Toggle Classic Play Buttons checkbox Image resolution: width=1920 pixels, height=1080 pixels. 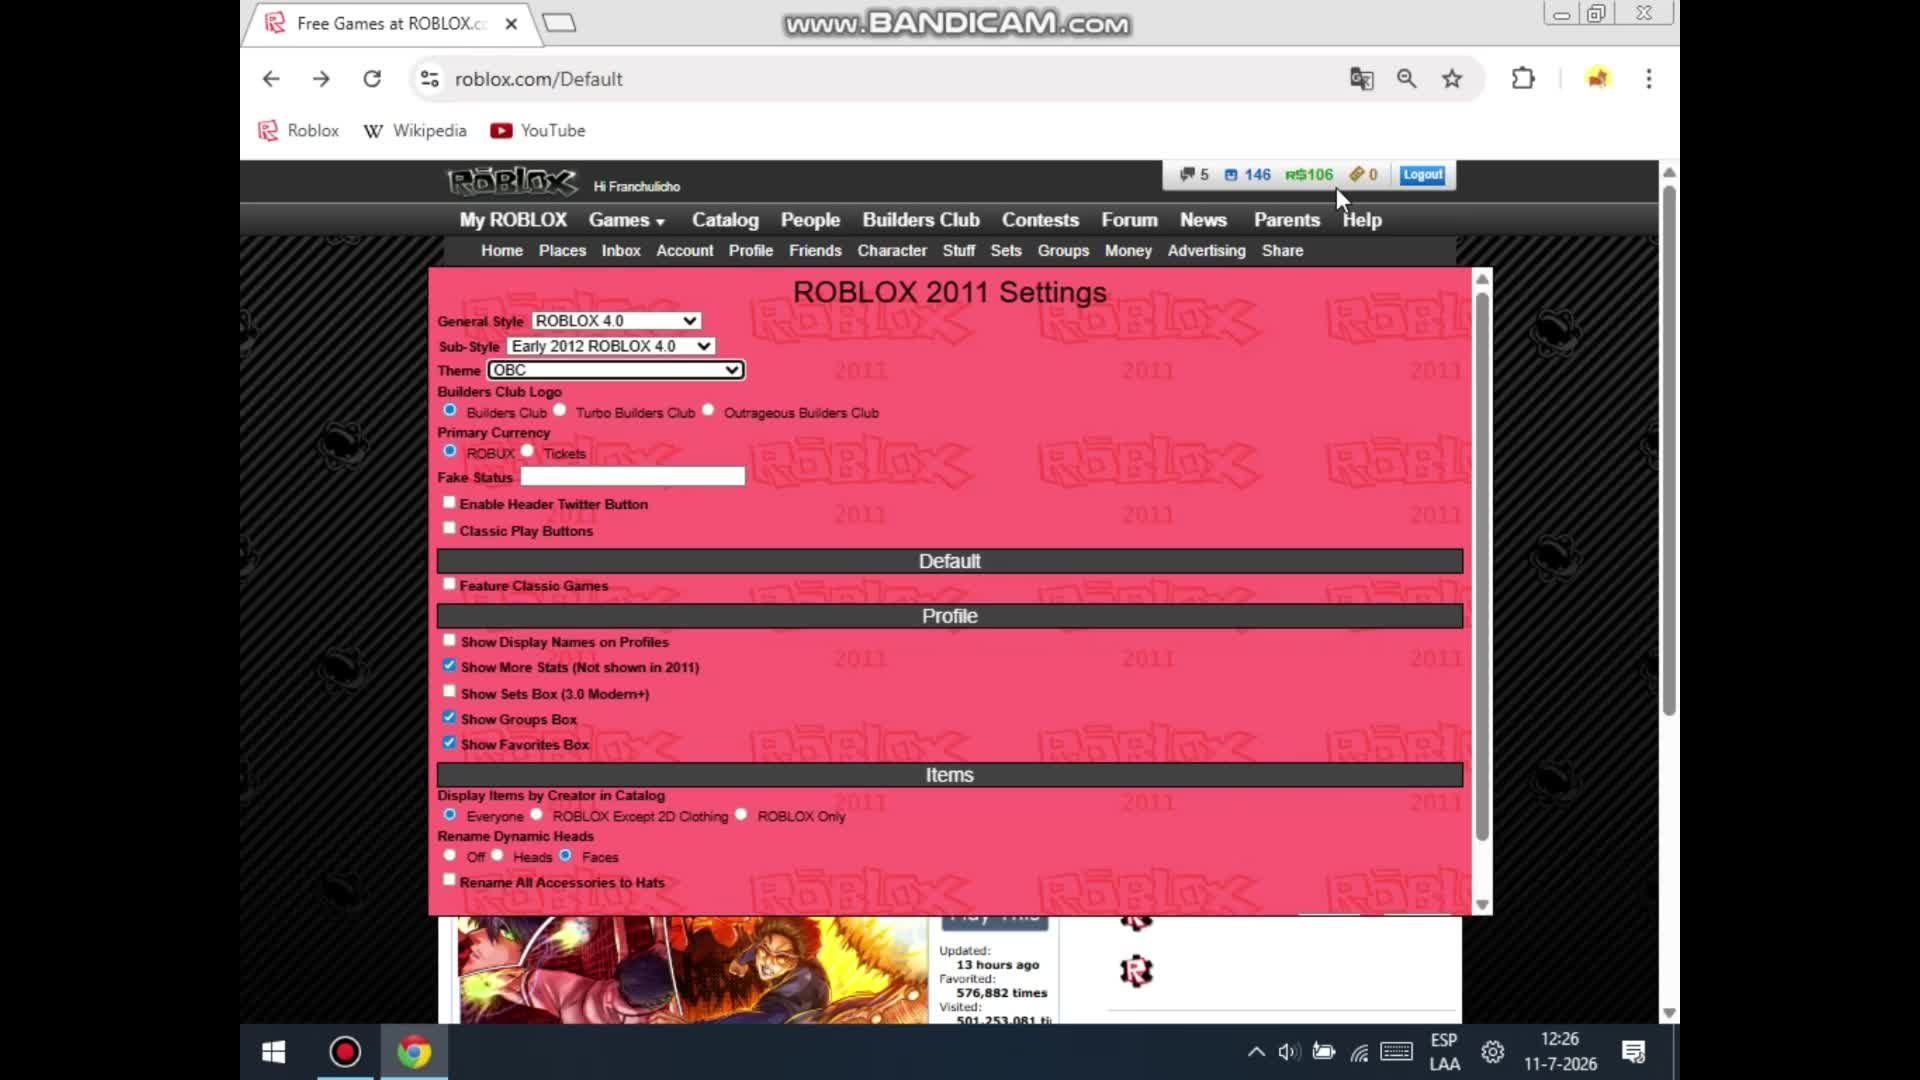(449, 529)
